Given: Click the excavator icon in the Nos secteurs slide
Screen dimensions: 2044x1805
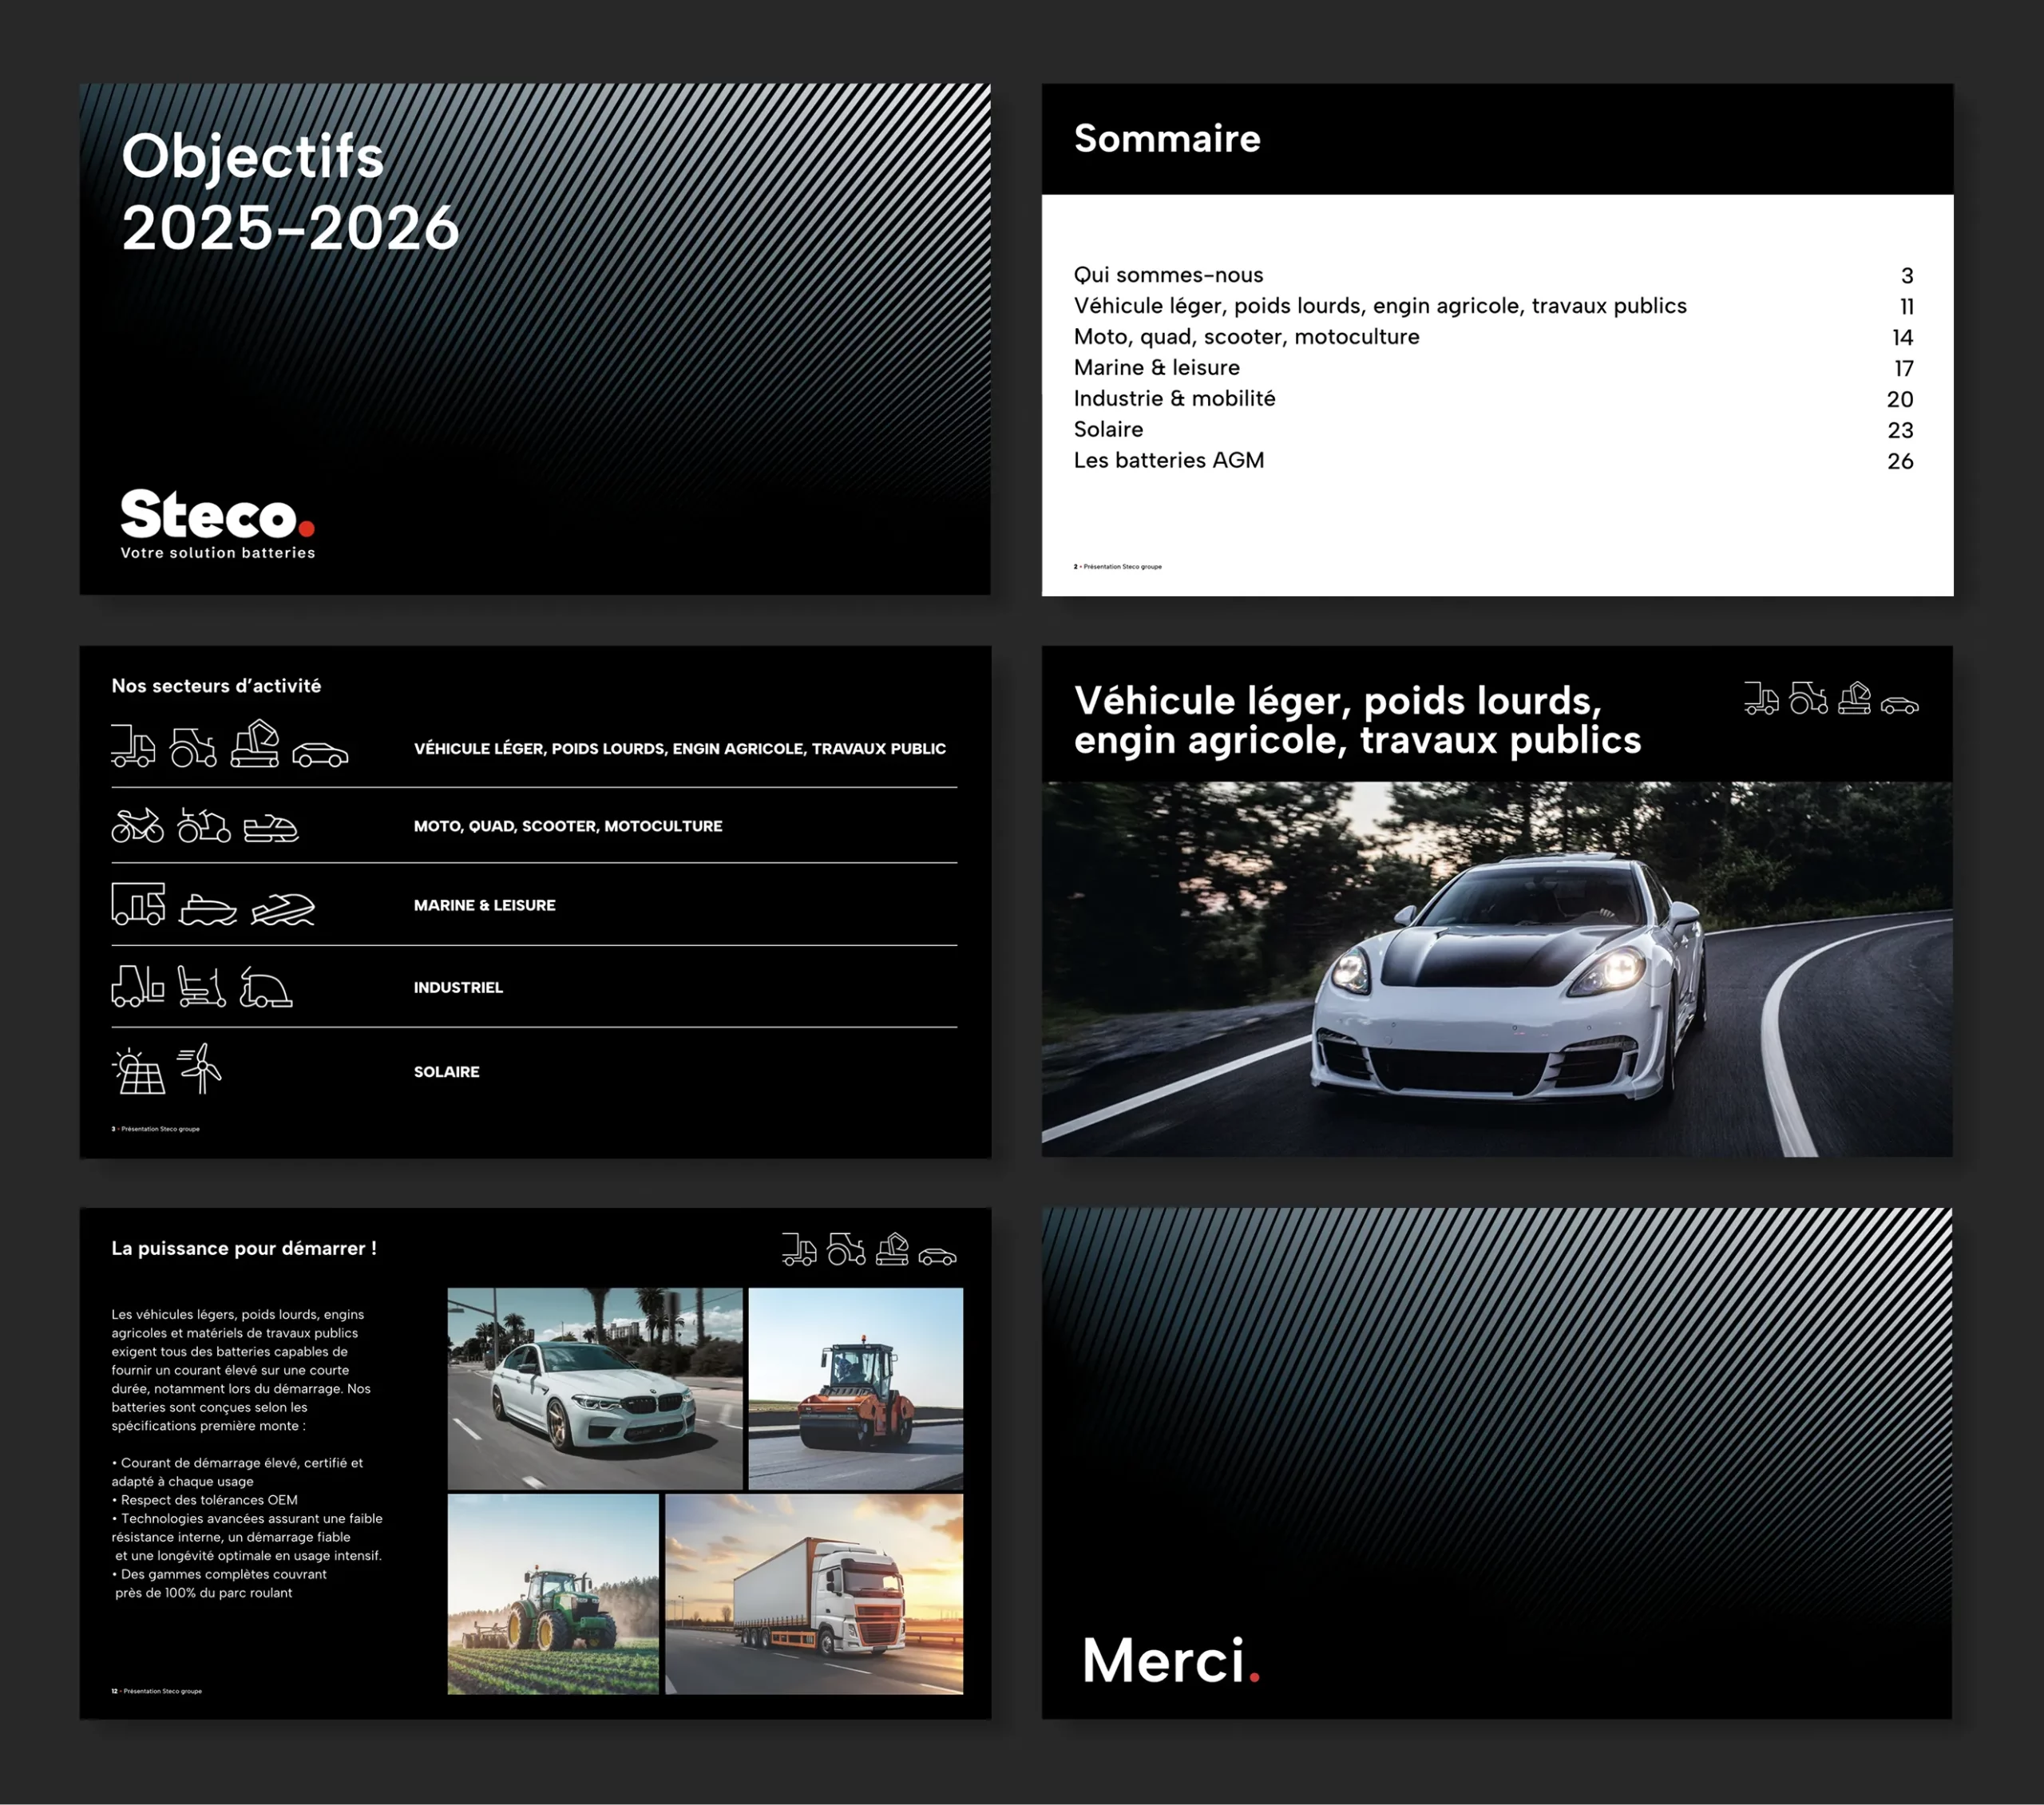Looking at the screenshot, I should [x=255, y=743].
